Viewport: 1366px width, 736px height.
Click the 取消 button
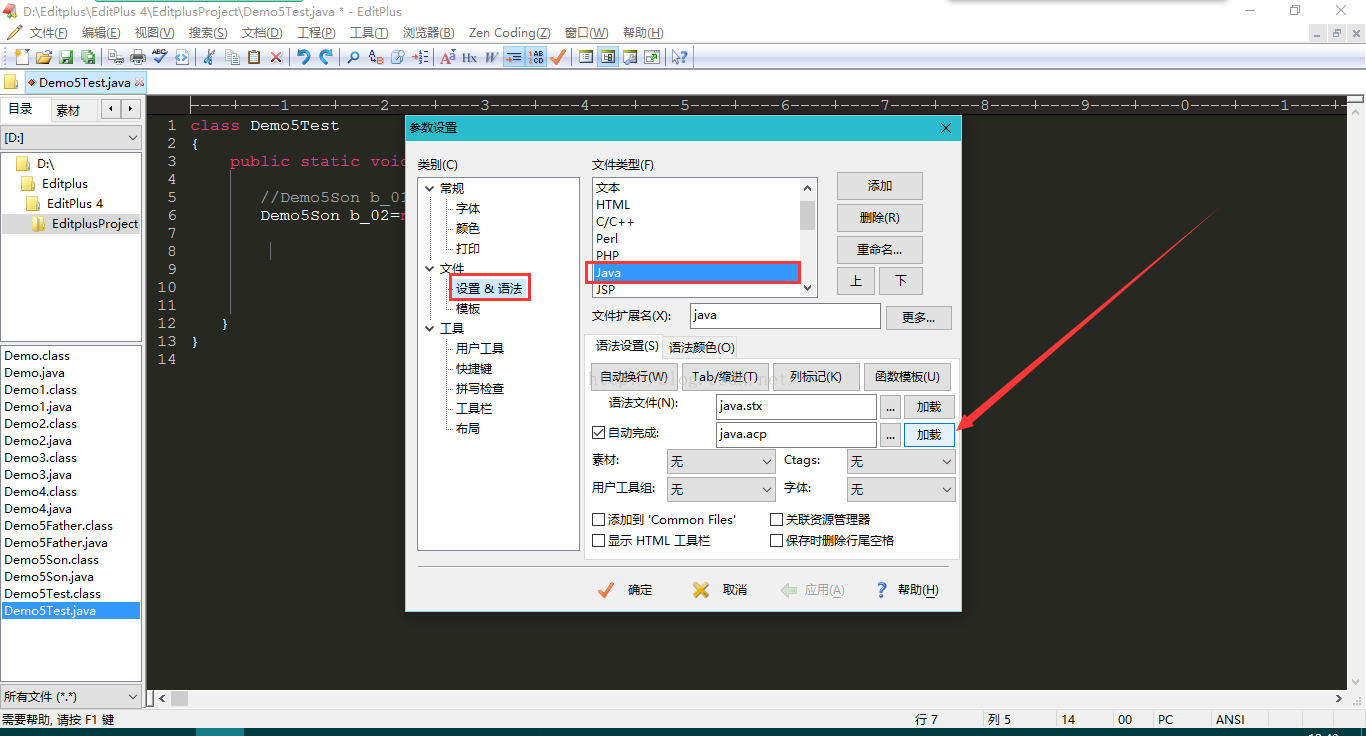click(x=721, y=590)
